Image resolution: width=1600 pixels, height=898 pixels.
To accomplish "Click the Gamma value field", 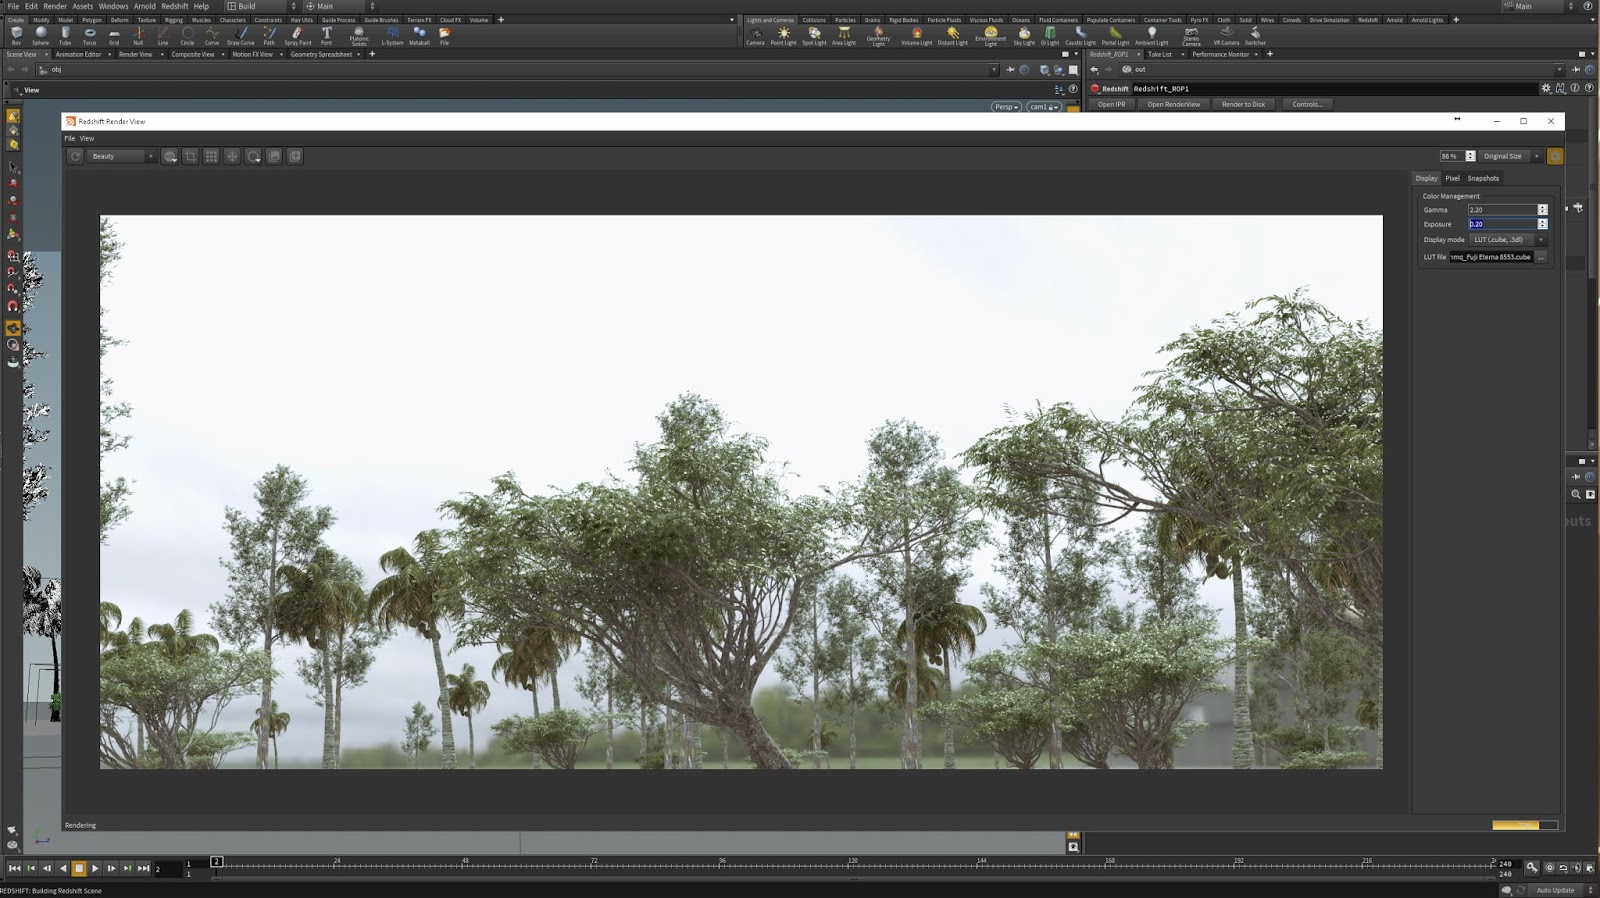I will (x=1502, y=210).
